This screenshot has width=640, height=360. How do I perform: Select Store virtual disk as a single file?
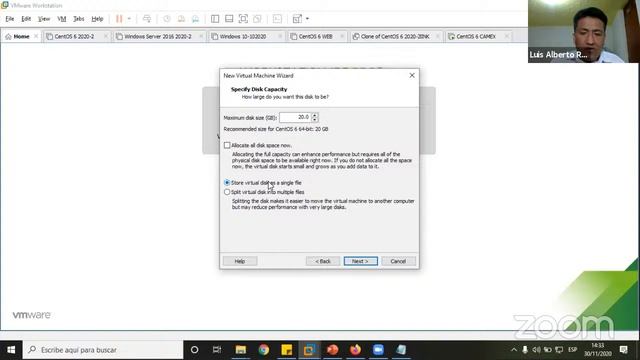point(227,182)
